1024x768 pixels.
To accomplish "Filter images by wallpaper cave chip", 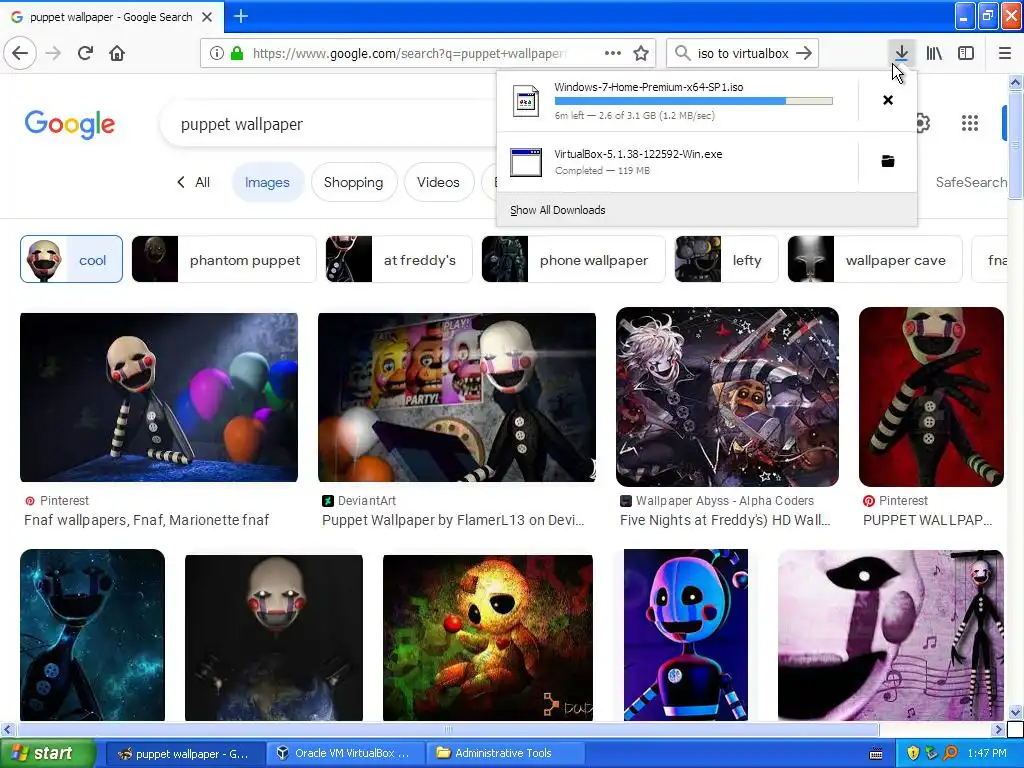I will pos(875,259).
